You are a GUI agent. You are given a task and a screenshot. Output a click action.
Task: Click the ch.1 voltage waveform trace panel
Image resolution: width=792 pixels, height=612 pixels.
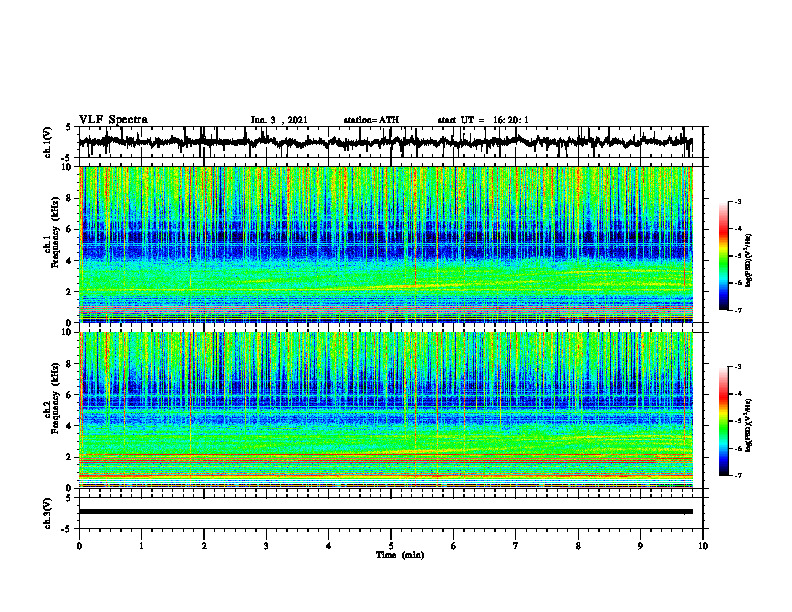coord(390,142)
